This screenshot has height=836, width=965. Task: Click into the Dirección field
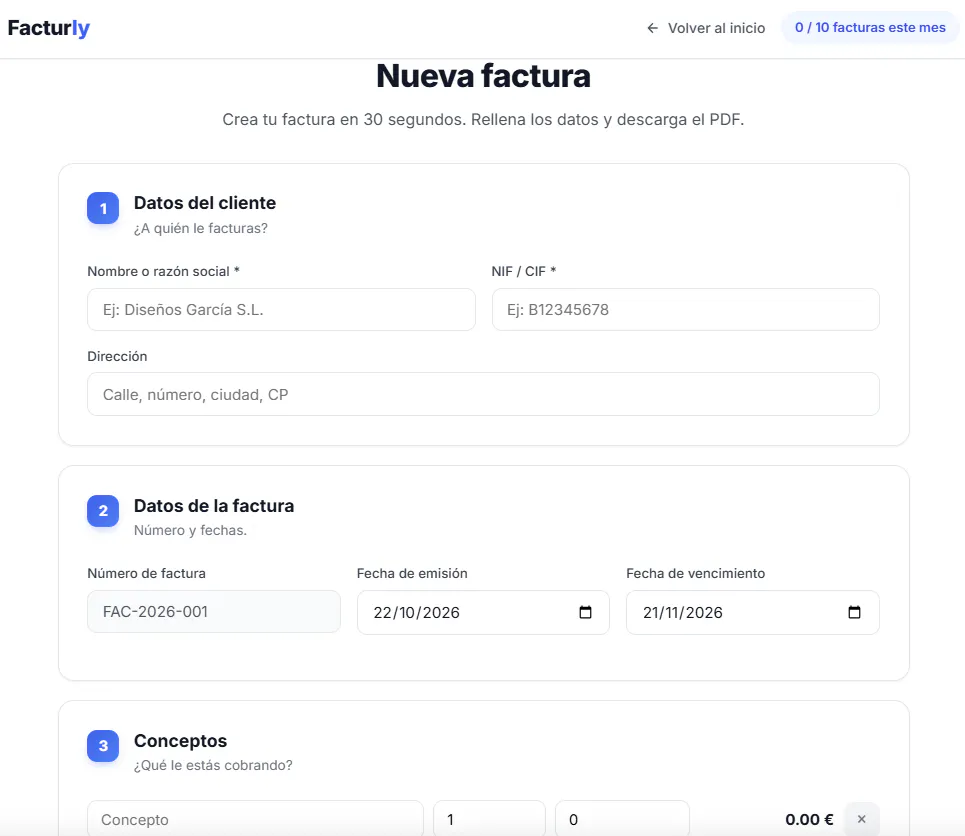click(483, 394)
